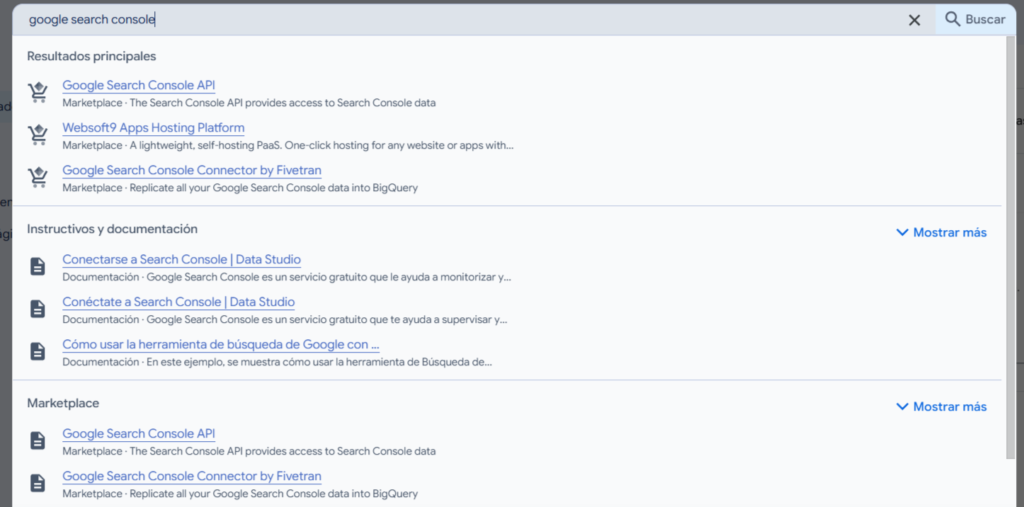Open Conectarse a Search Console | Data Studio
Image resolution: width=1024 pixels, height=507 pixels.
[182, 260]
